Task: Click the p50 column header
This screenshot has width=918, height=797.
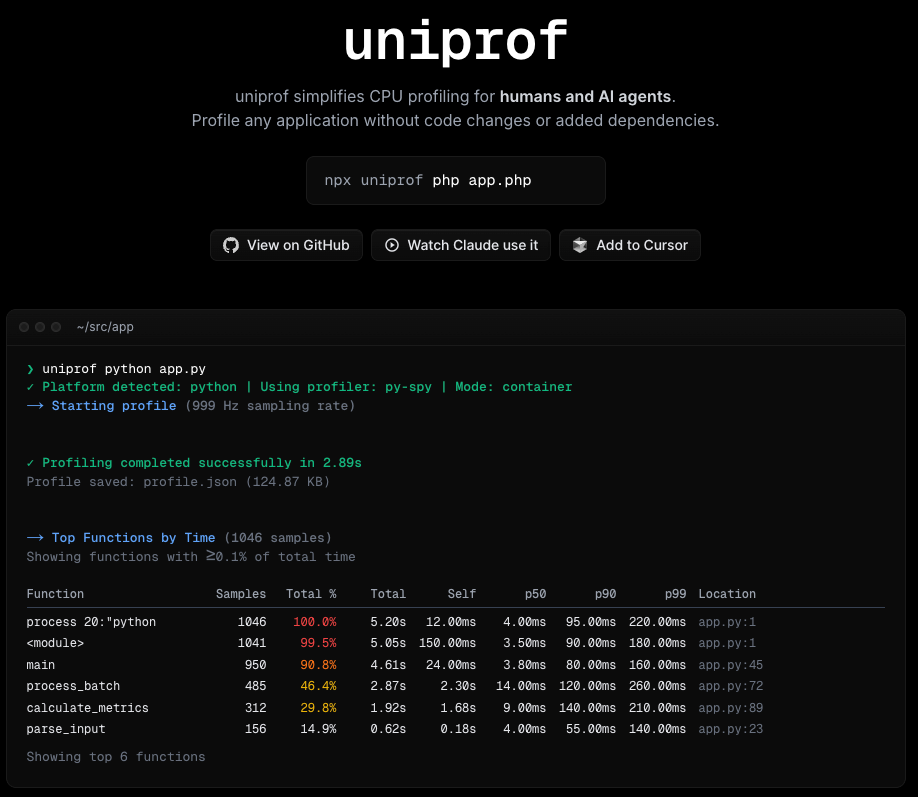Action: (535, 594)
